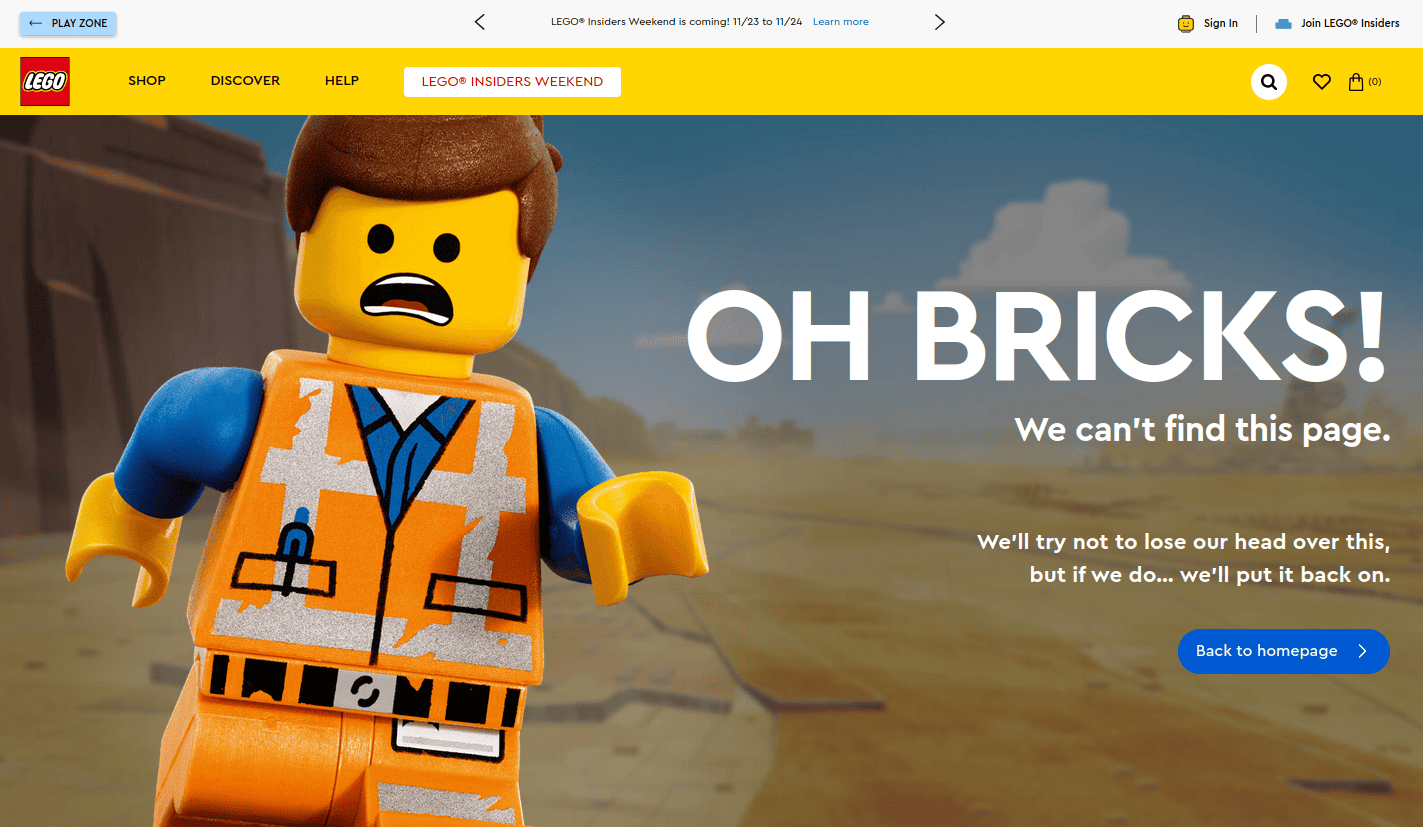Open the search magnifier icon
1423x827 pixels.
point(1269,82)
